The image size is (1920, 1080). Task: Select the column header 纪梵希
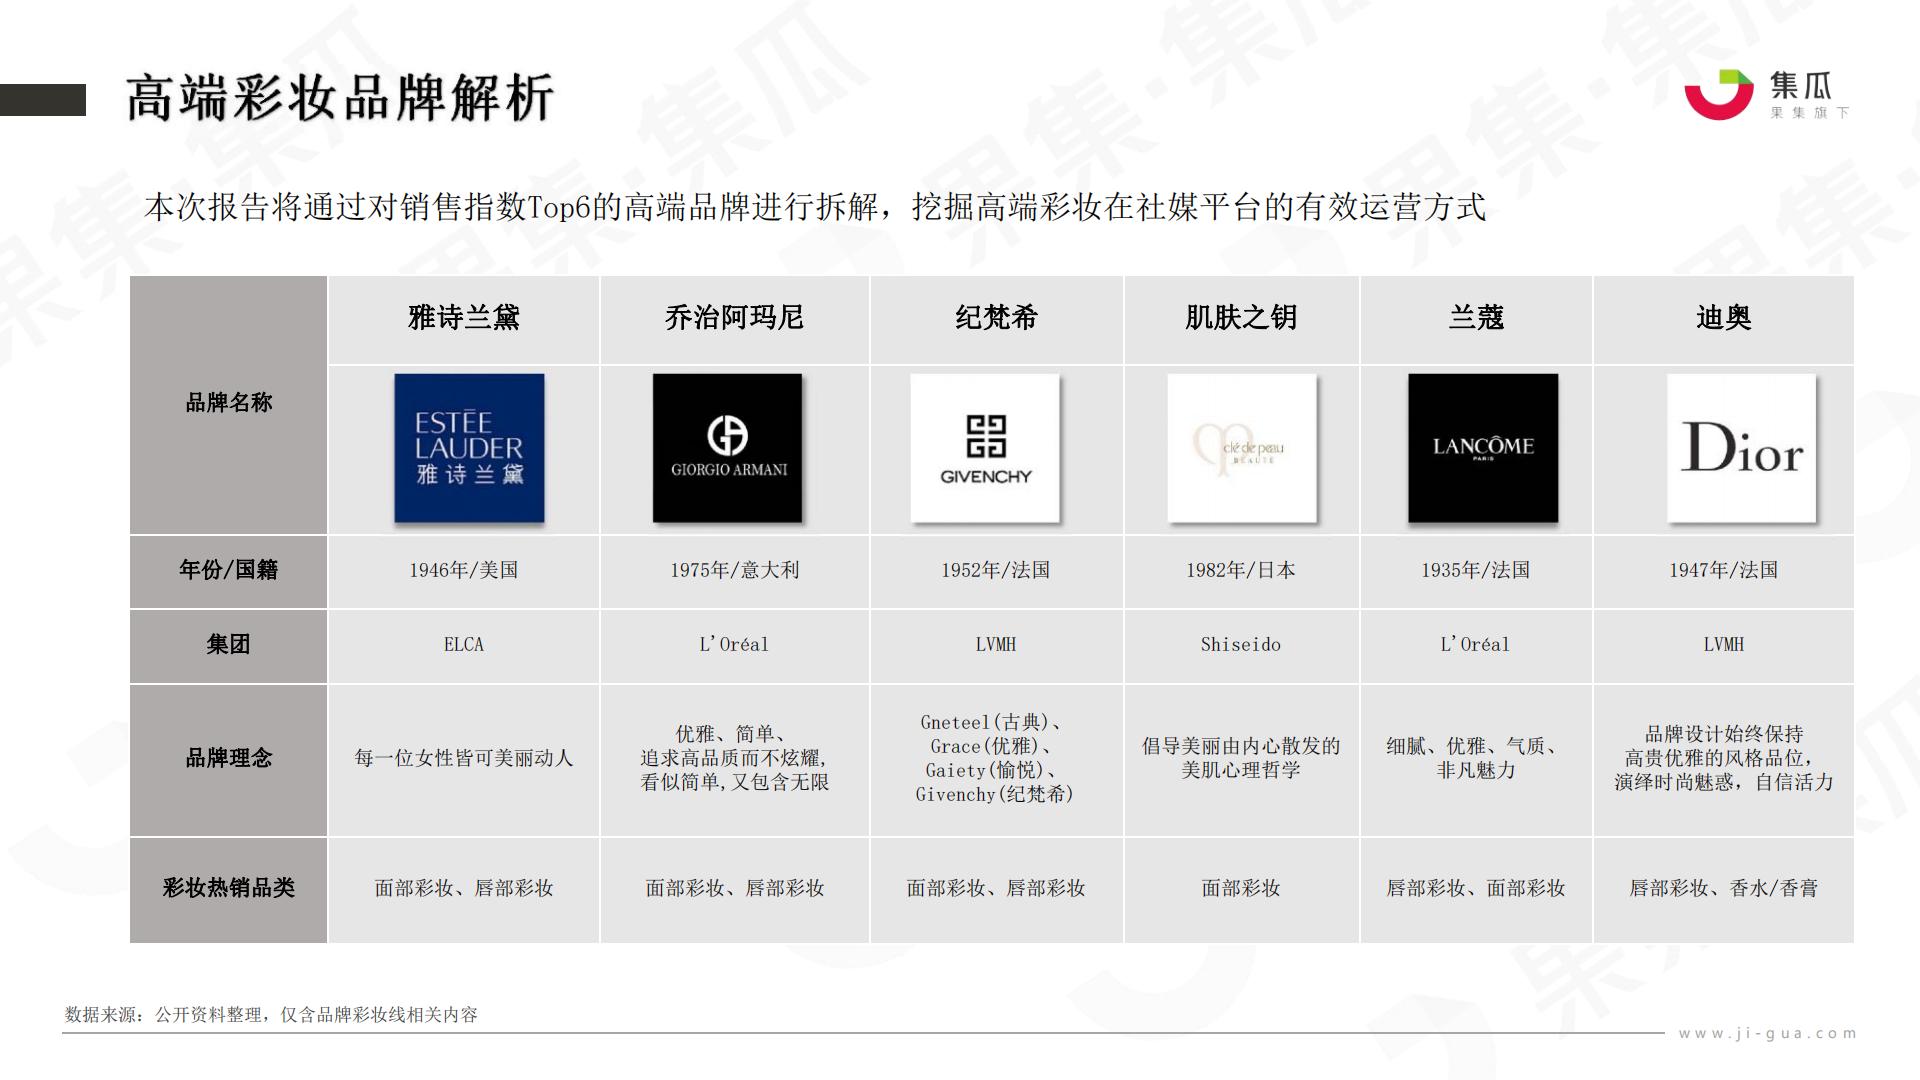(996, 318)
